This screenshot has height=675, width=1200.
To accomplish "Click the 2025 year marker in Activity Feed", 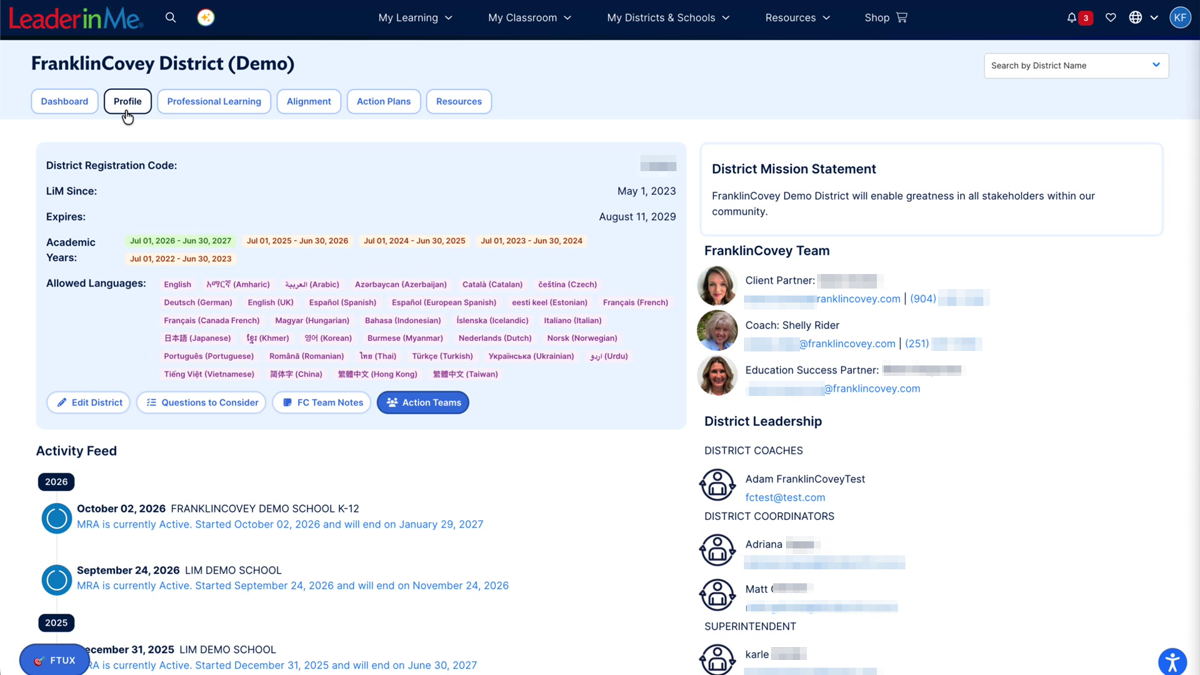I will coord(56,622).
